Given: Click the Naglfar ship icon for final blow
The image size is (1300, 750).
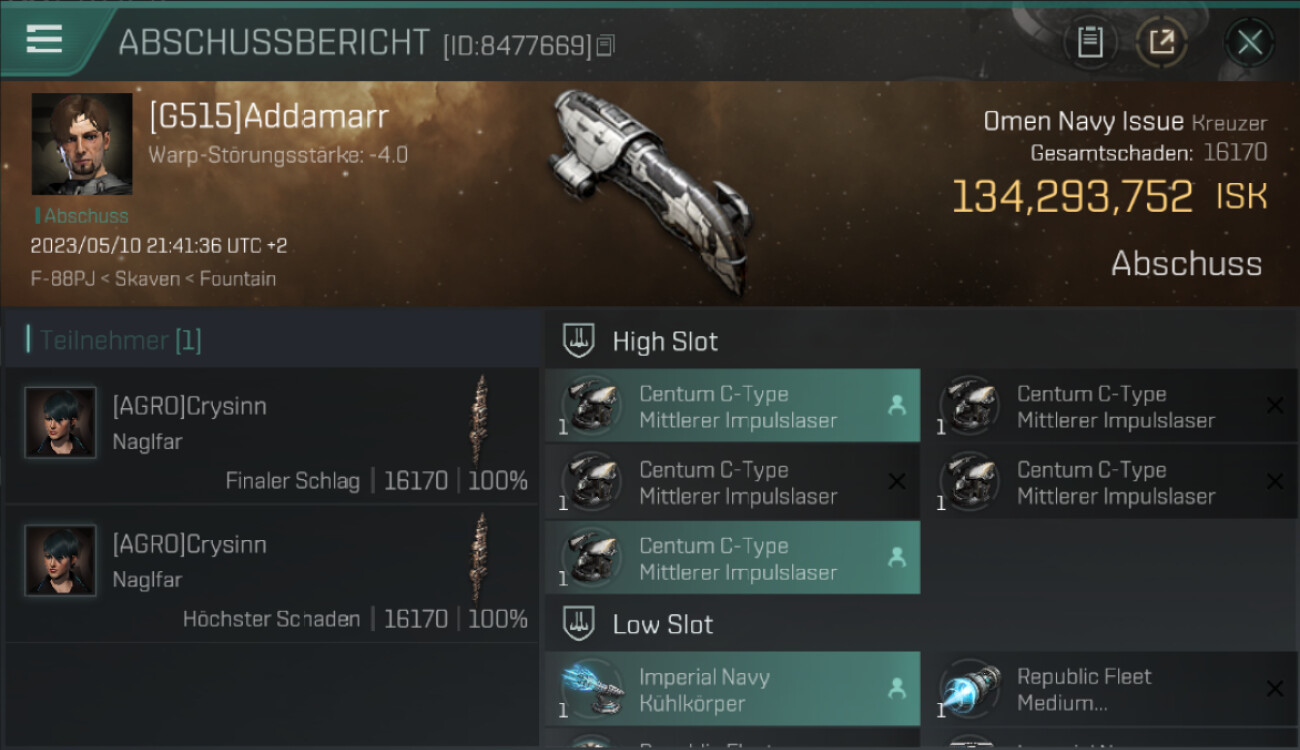Looking at the screenshot, I should [x=481, y=420].
